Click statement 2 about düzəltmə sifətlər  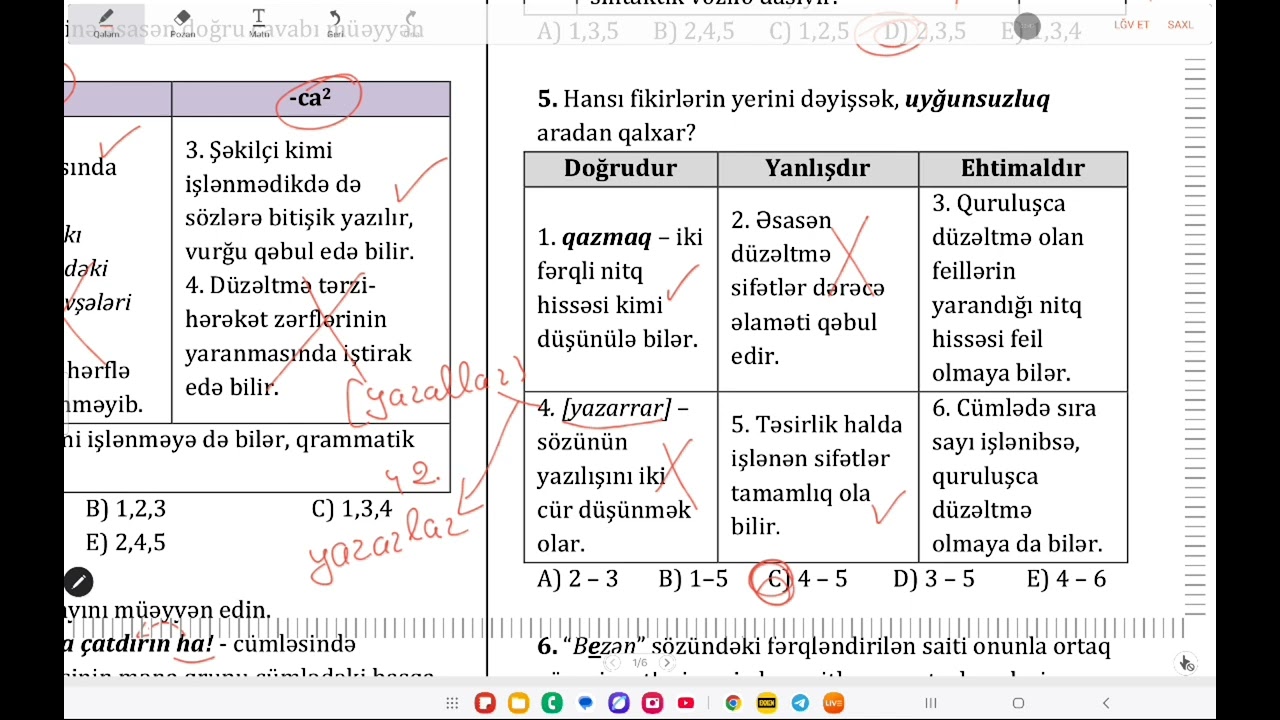818,289
